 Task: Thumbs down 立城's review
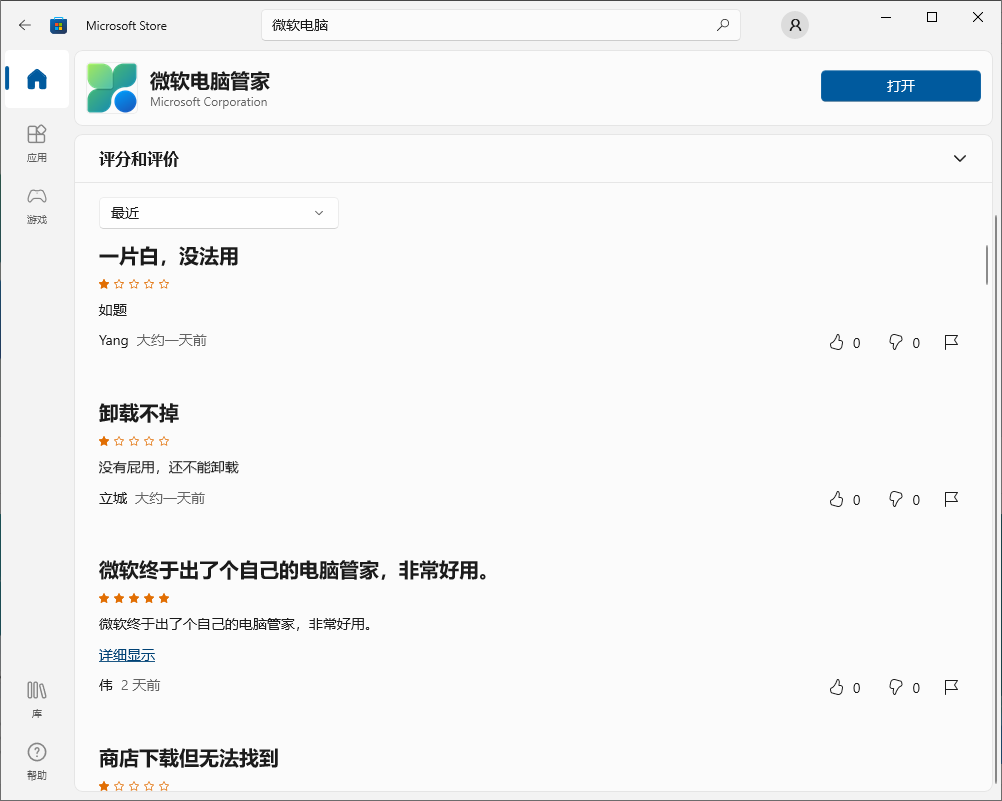(897, 499)
